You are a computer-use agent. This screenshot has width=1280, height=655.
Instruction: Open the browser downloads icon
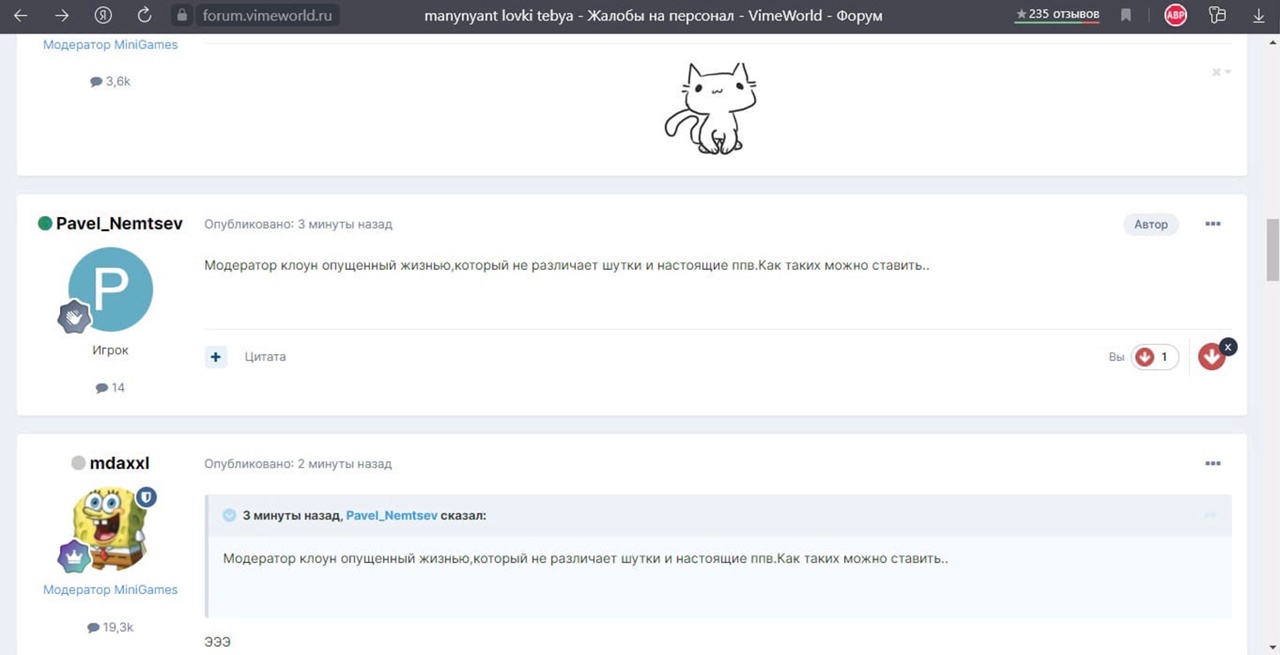(1258, 16)
